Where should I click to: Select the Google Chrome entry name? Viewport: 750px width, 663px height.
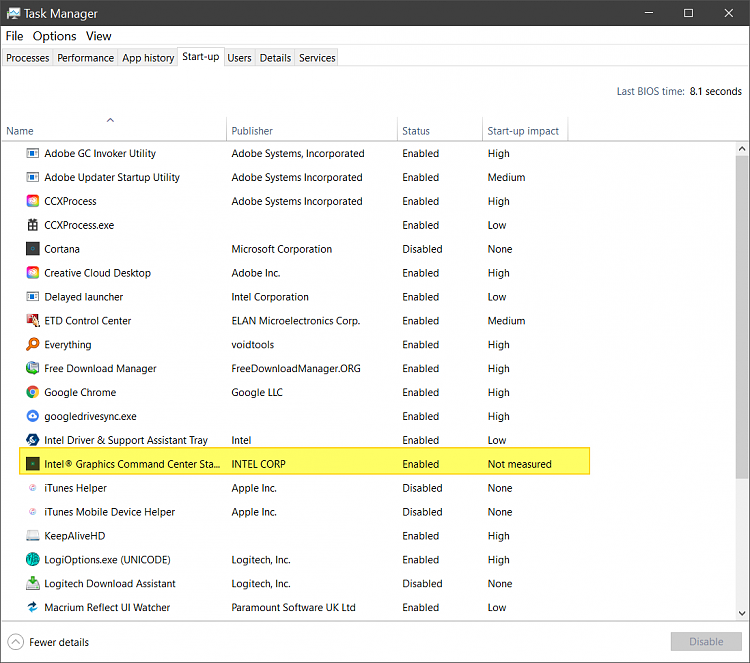(x=80, y=393)
